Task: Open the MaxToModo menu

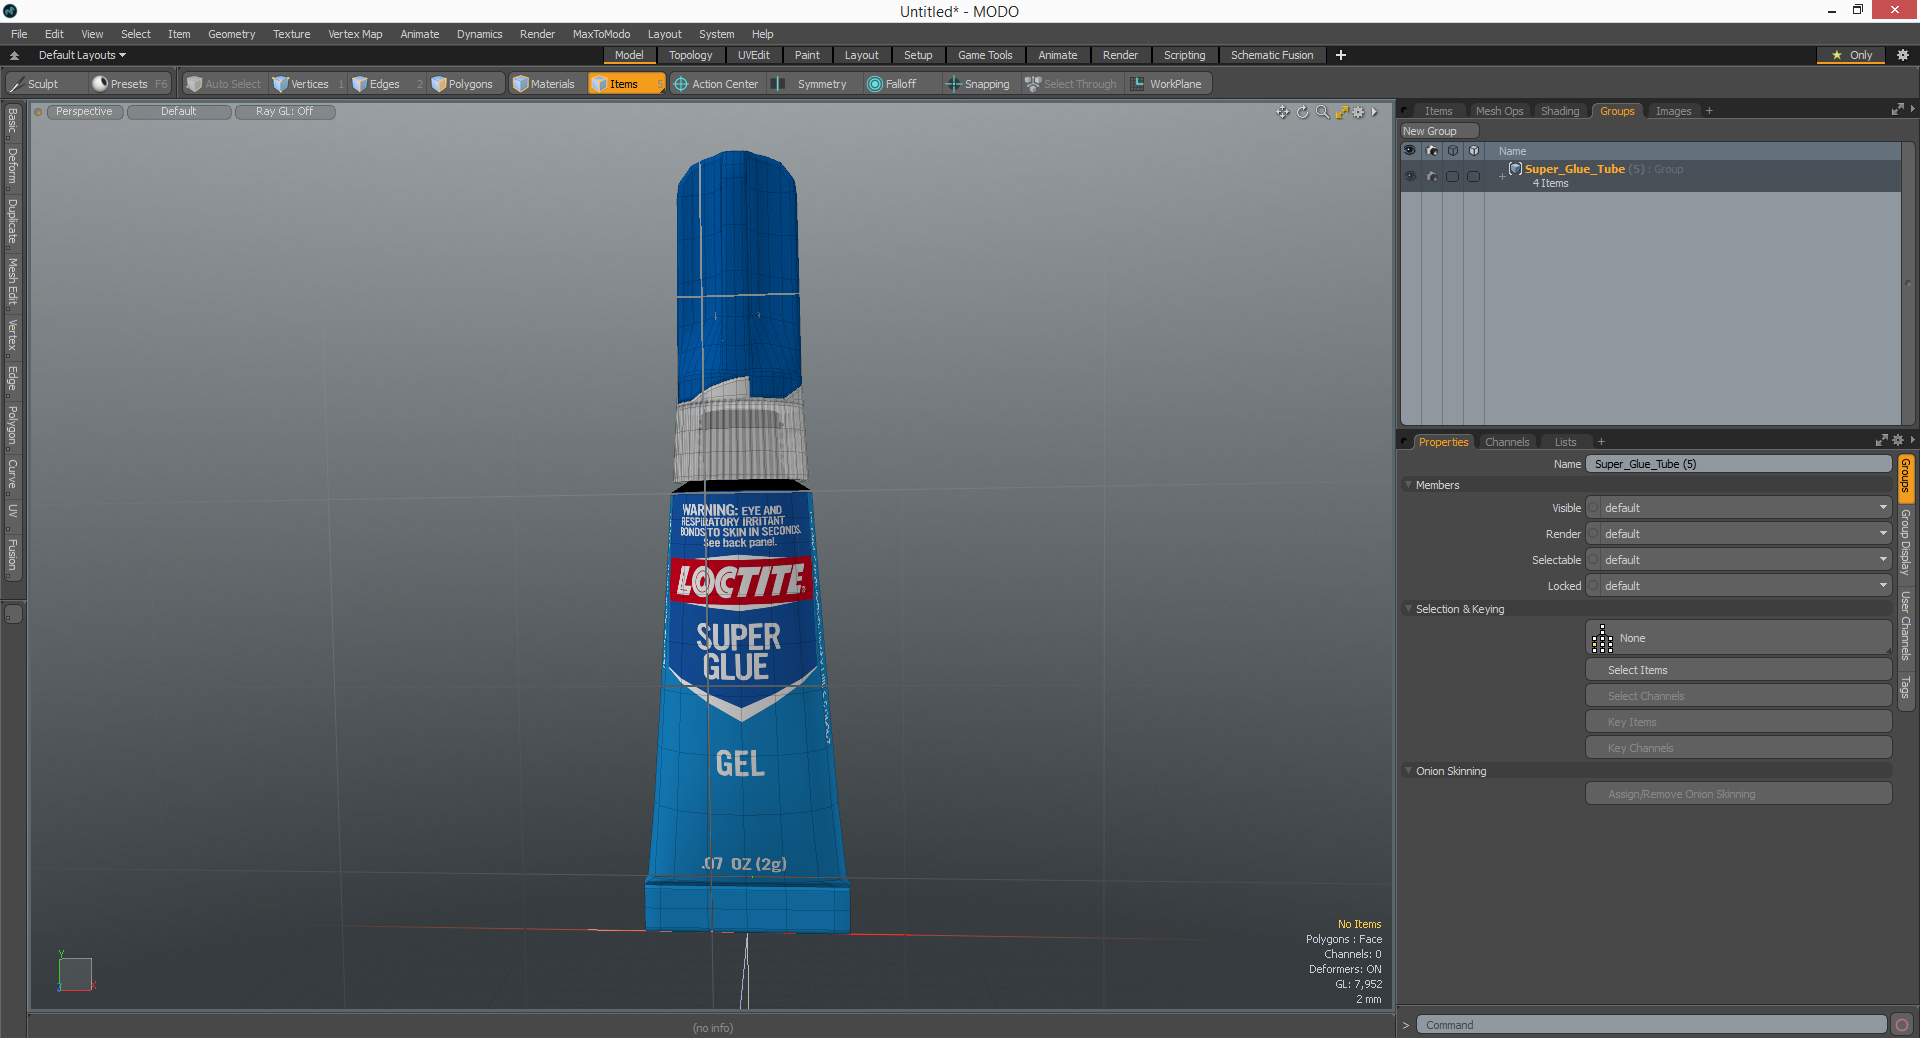Action: click(x=601, y=34)
